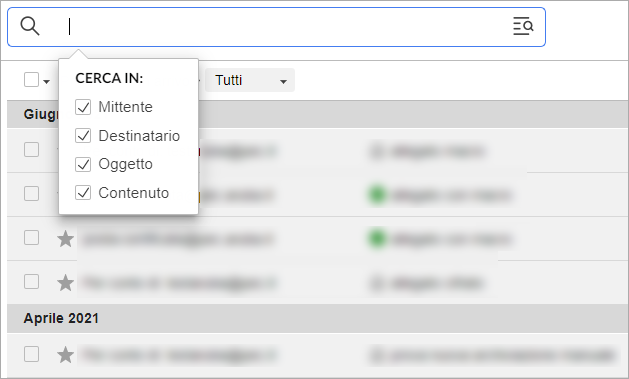Toggle the Oggetto checkbox
Screen dimensions: 629x379
coord(83,164)
